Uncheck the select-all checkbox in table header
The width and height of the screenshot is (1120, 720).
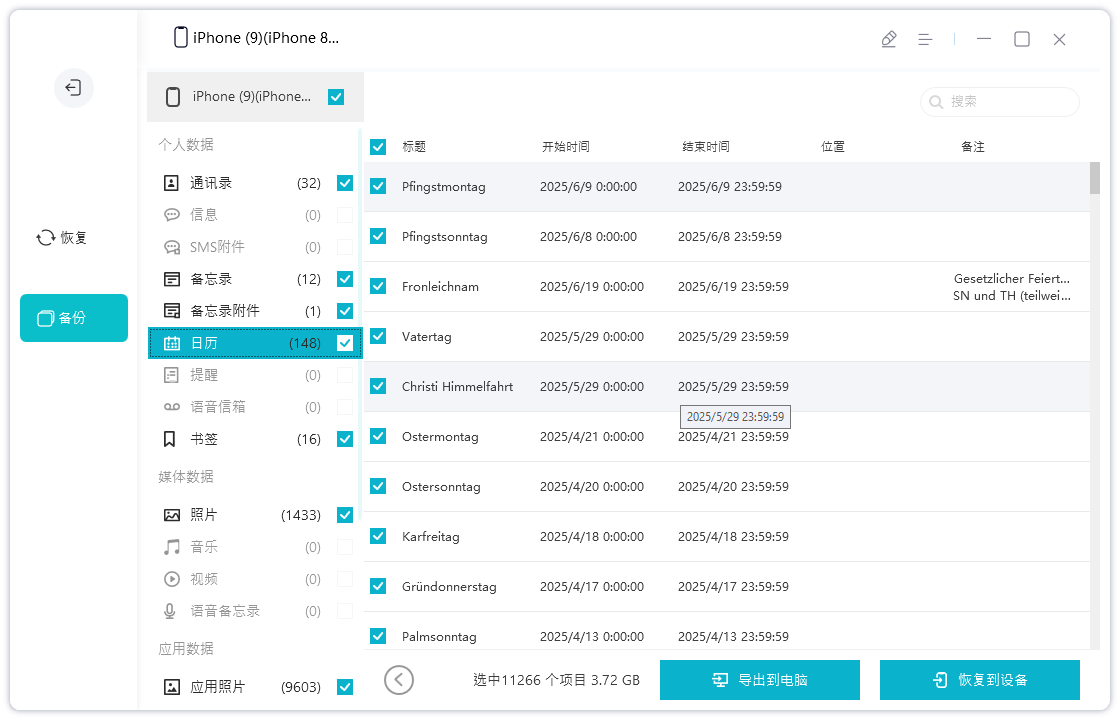tap(378, 146)
